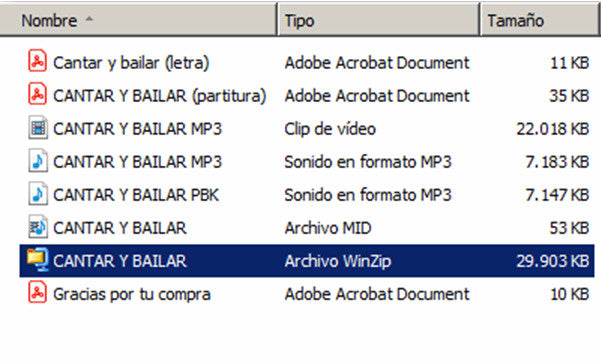Click the 29.903 KB size of WinZip file
This screenshot has height=362, width=601.
[553, 261]
